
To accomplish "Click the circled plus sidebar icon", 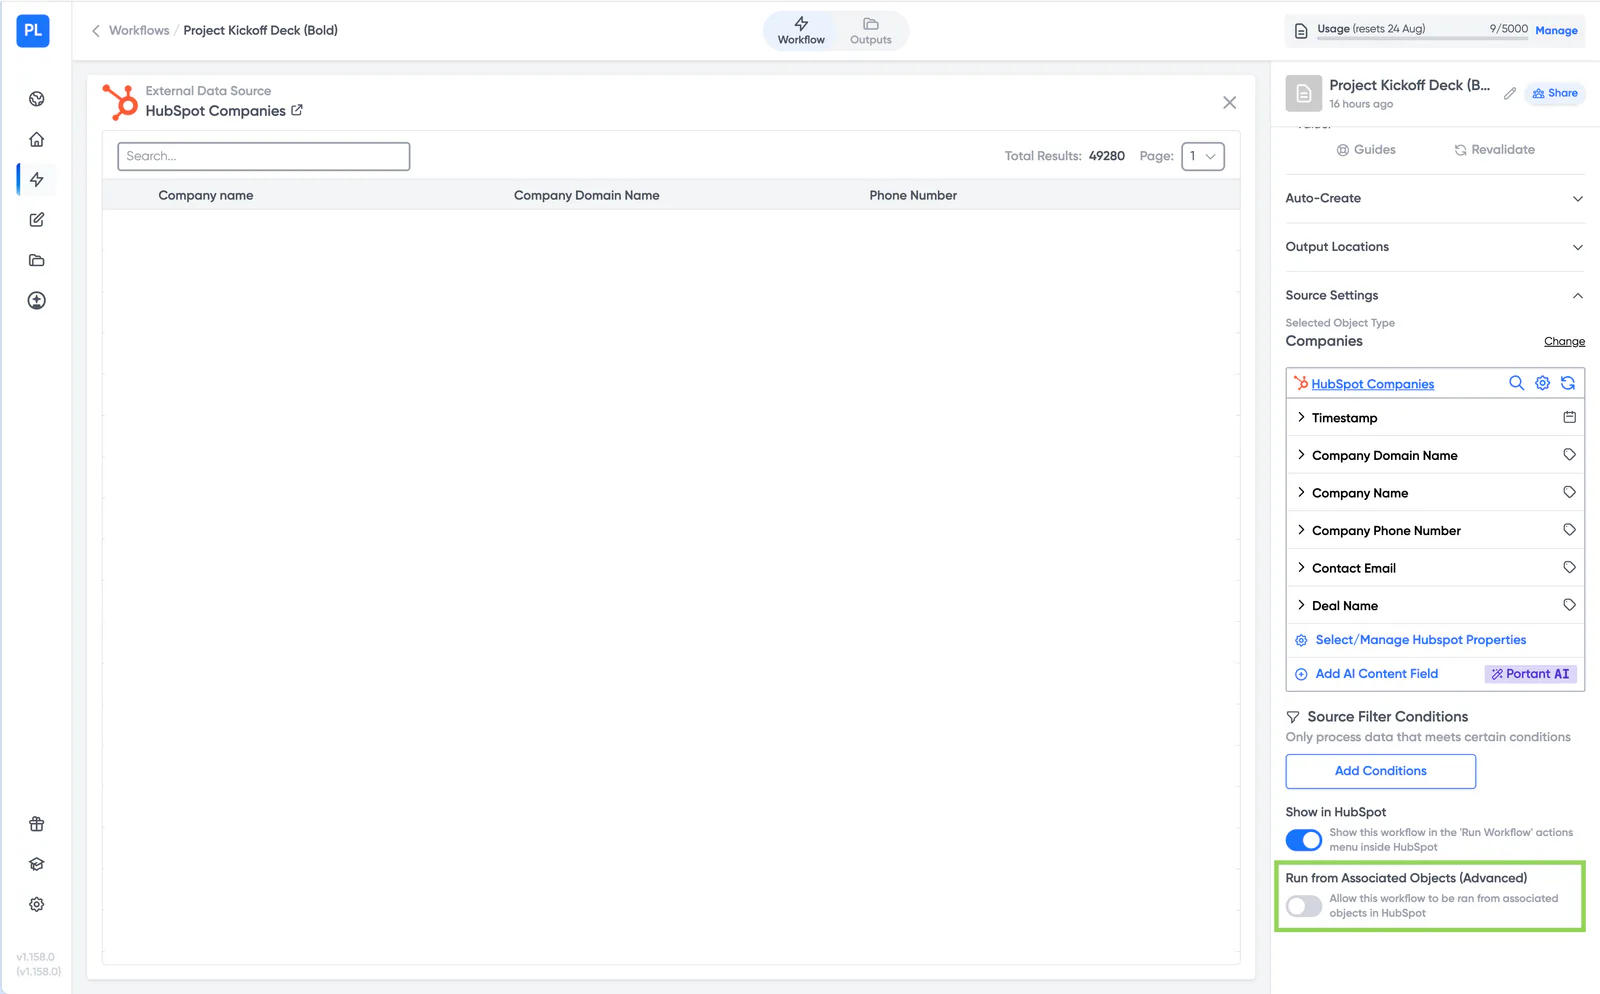I will point(37,300).
